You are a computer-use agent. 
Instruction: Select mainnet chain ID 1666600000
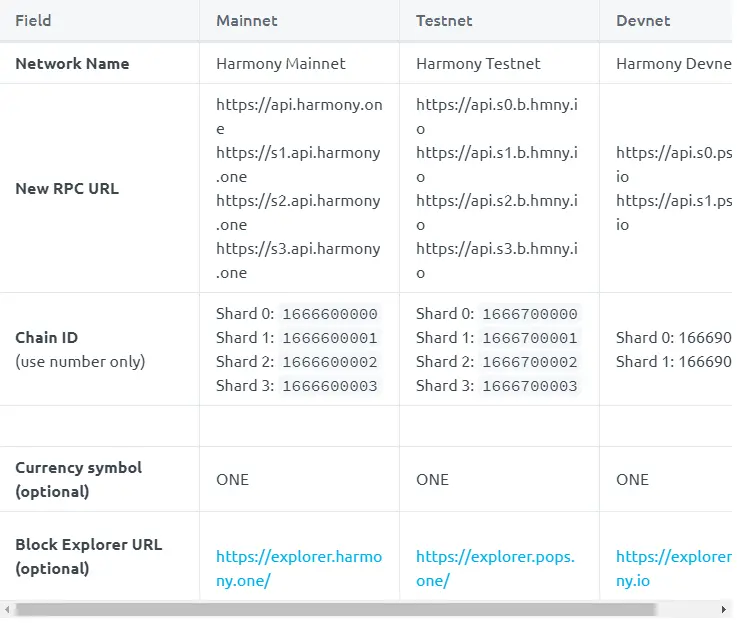point(330,314)
